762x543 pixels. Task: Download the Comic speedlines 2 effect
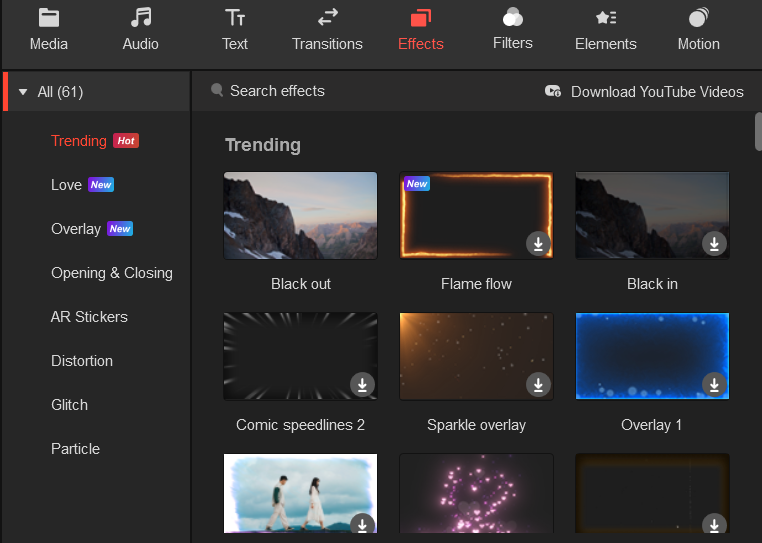point(362,384)
